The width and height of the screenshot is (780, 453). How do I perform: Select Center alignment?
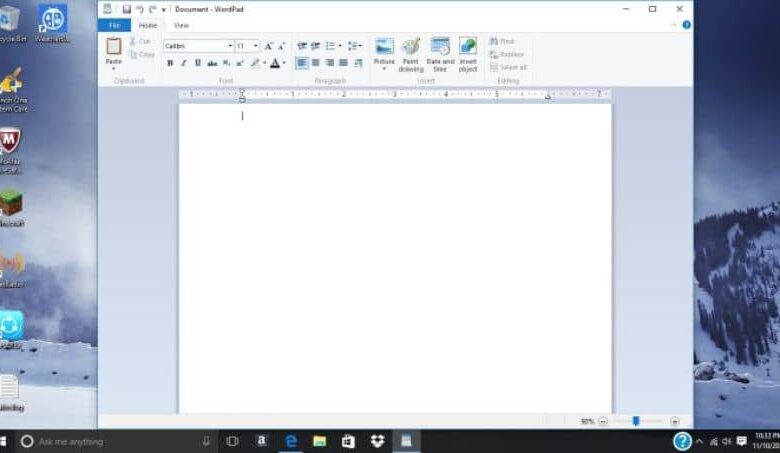pos(315,63)
